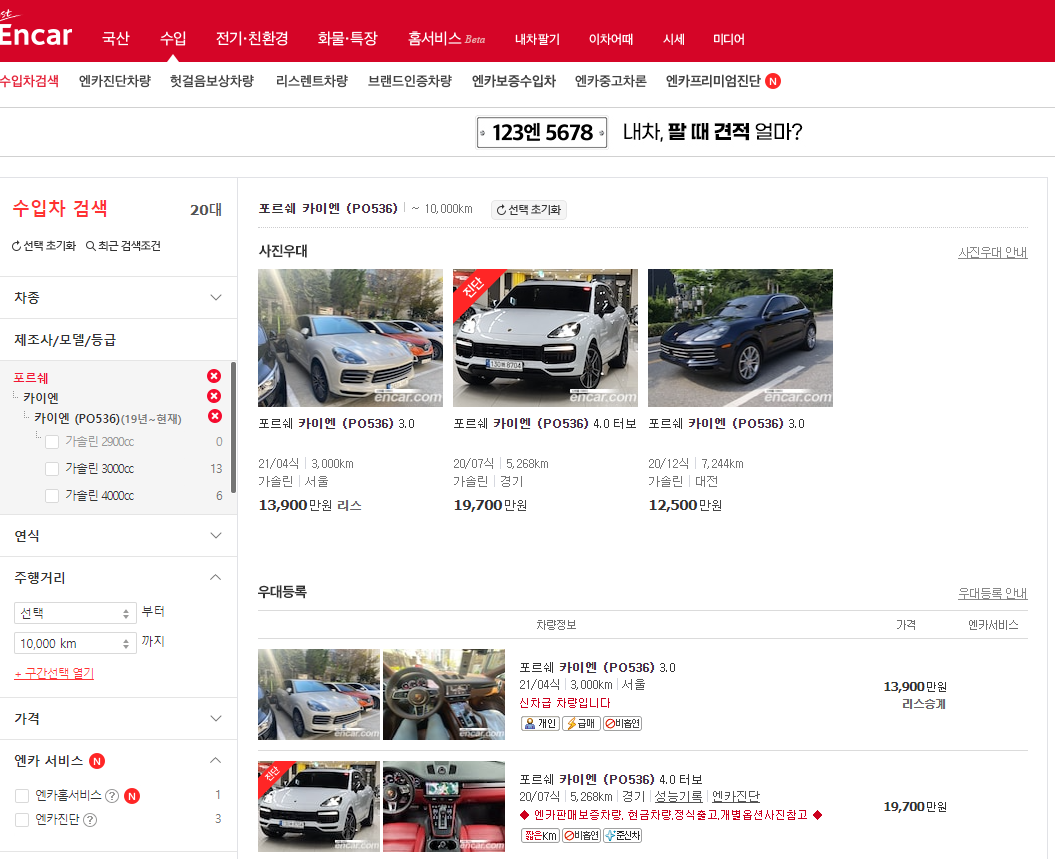Check the 가솔린 2900cc option

(52, 442)
